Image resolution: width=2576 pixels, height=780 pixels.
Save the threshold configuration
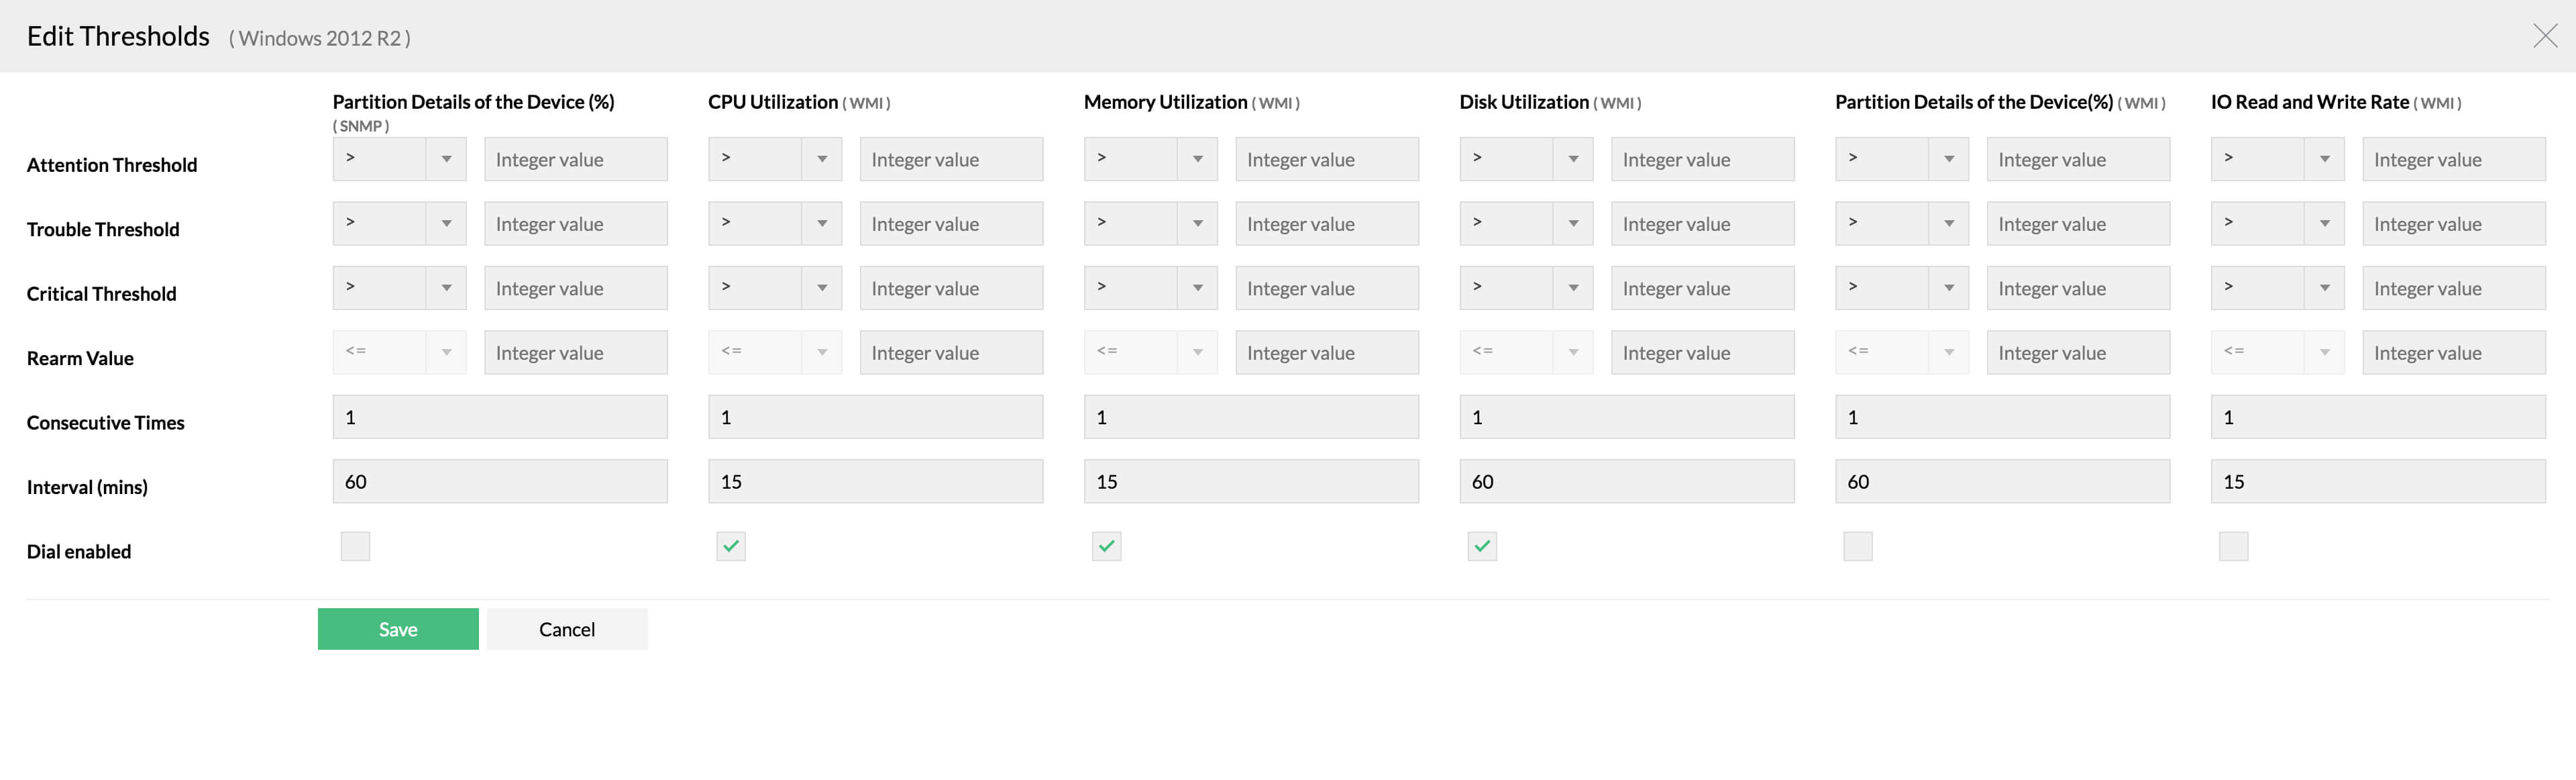[397, 629]
